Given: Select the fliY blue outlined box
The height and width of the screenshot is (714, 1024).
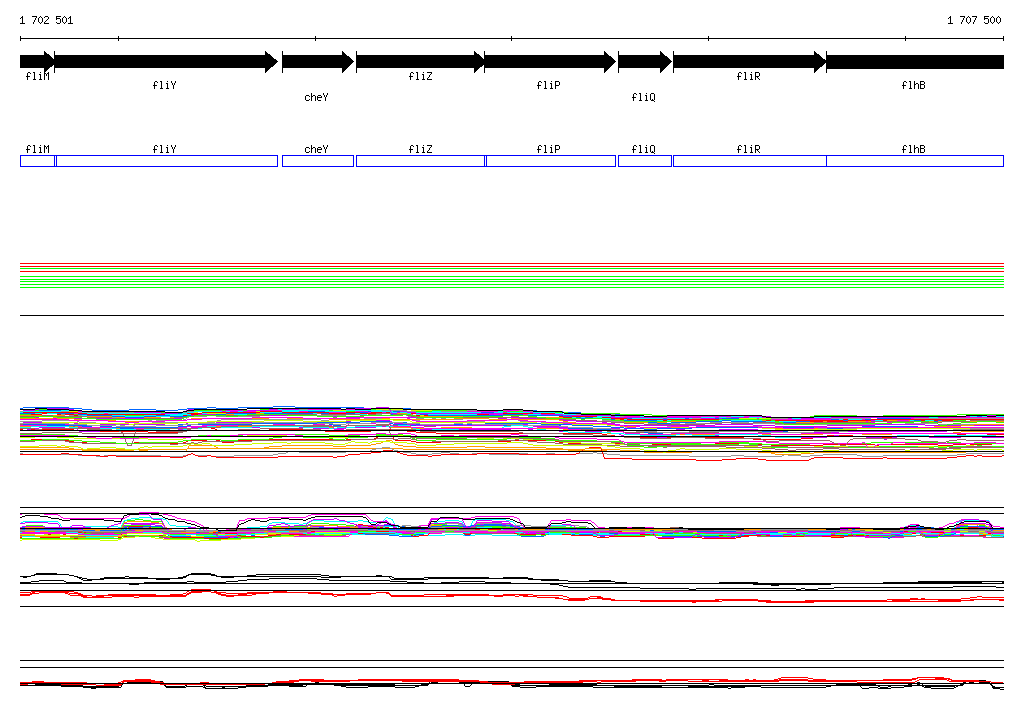Looking at the screenshot, I should (x=167, y=161).
